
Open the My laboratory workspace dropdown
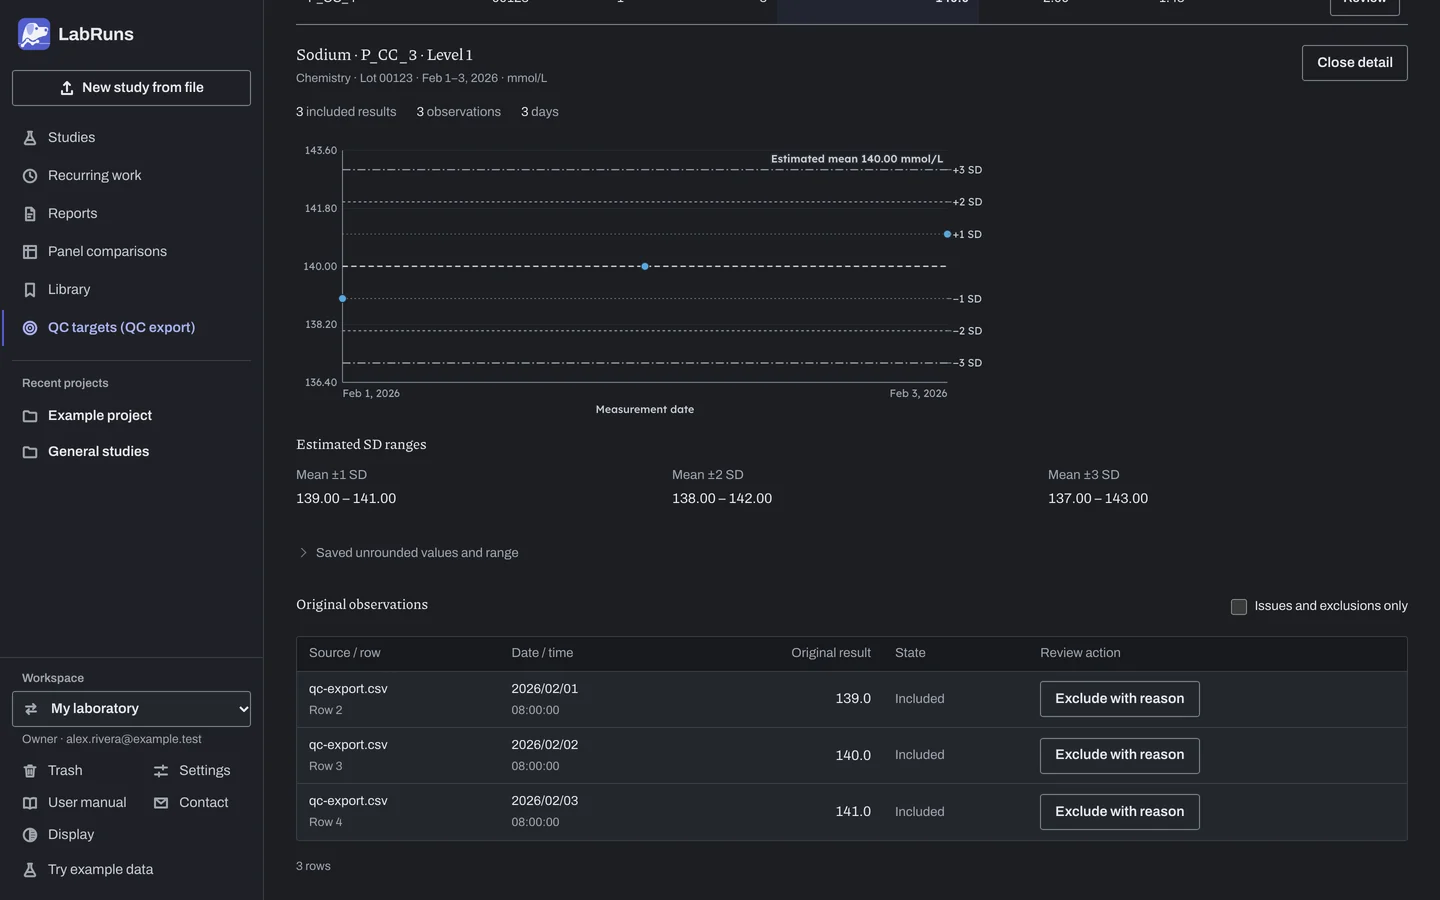coord(131,709)
